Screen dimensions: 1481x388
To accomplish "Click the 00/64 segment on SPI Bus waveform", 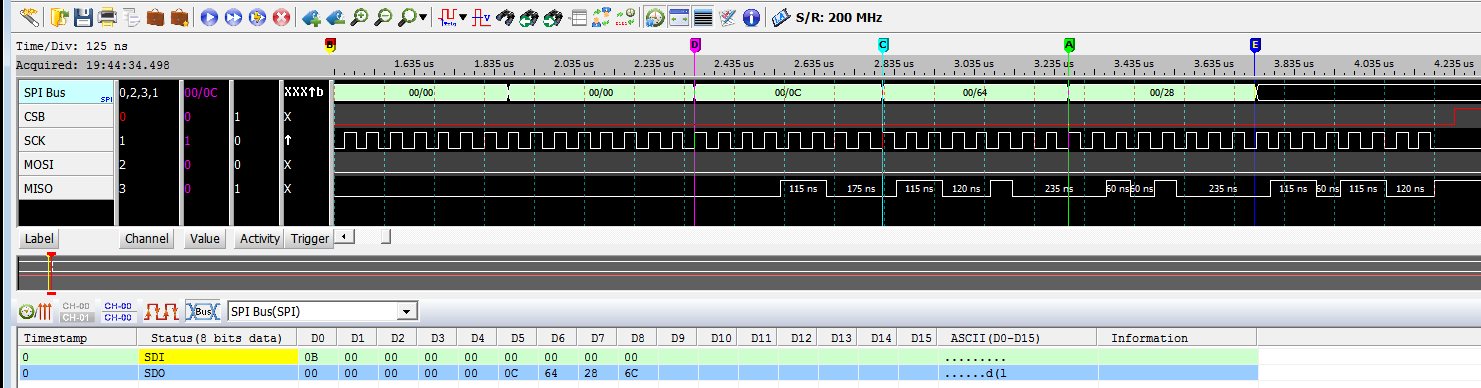I will pyautogui.click(x=975, y=92).
